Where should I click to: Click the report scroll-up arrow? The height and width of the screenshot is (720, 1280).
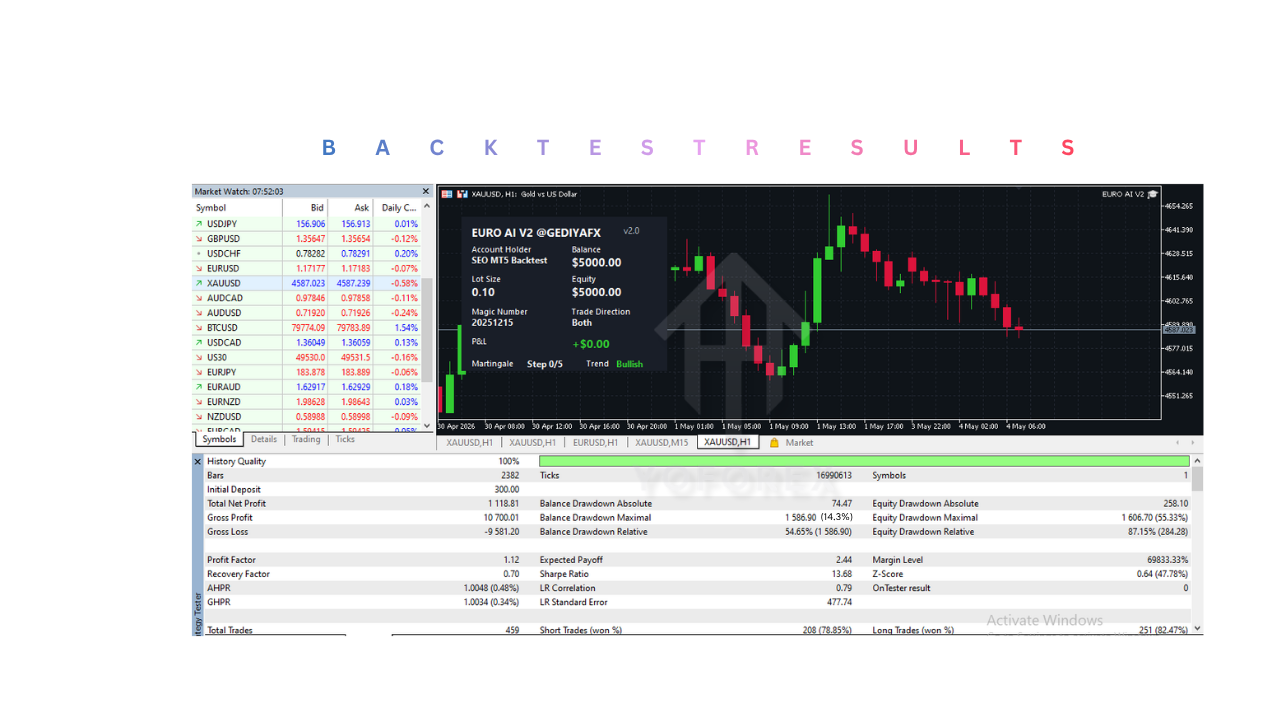coord(1197,461)
